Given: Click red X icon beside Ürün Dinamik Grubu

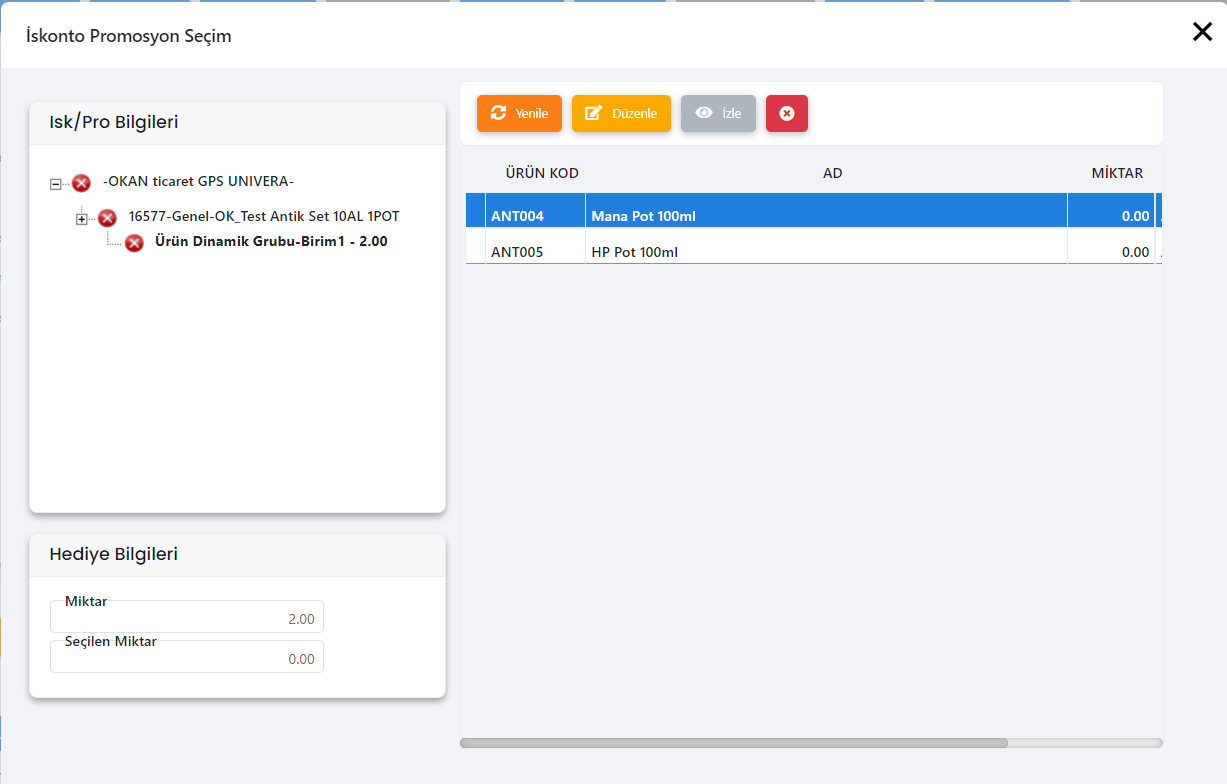Looking at the screenshot, I should click(x=134, y=243).
